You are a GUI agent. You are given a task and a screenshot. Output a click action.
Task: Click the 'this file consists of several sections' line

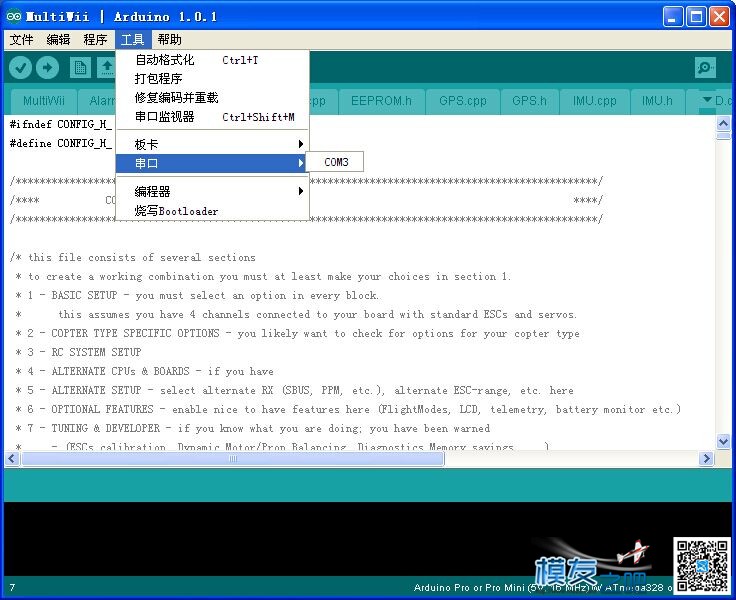[x=133, y=257]
